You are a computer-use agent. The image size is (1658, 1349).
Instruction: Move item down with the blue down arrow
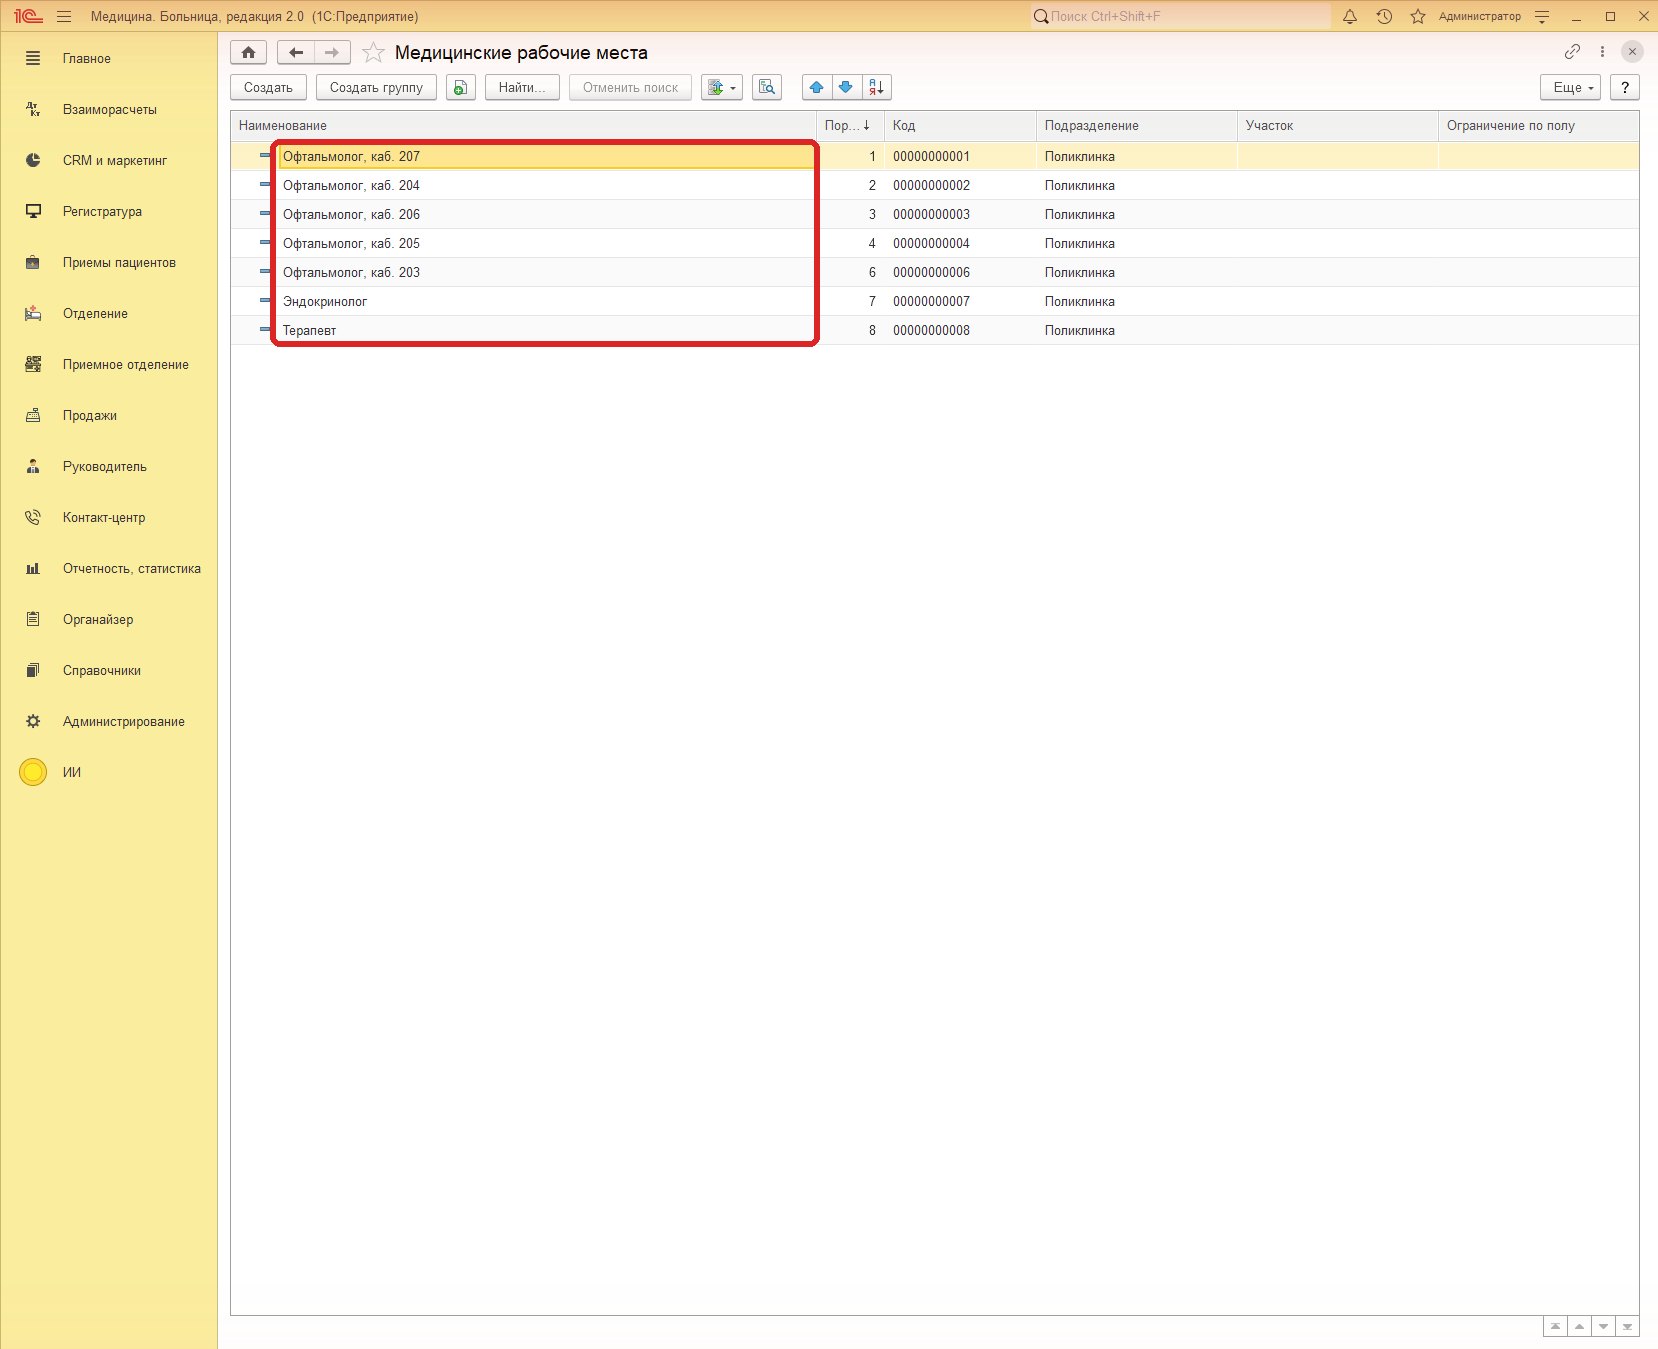click(846, 88)
